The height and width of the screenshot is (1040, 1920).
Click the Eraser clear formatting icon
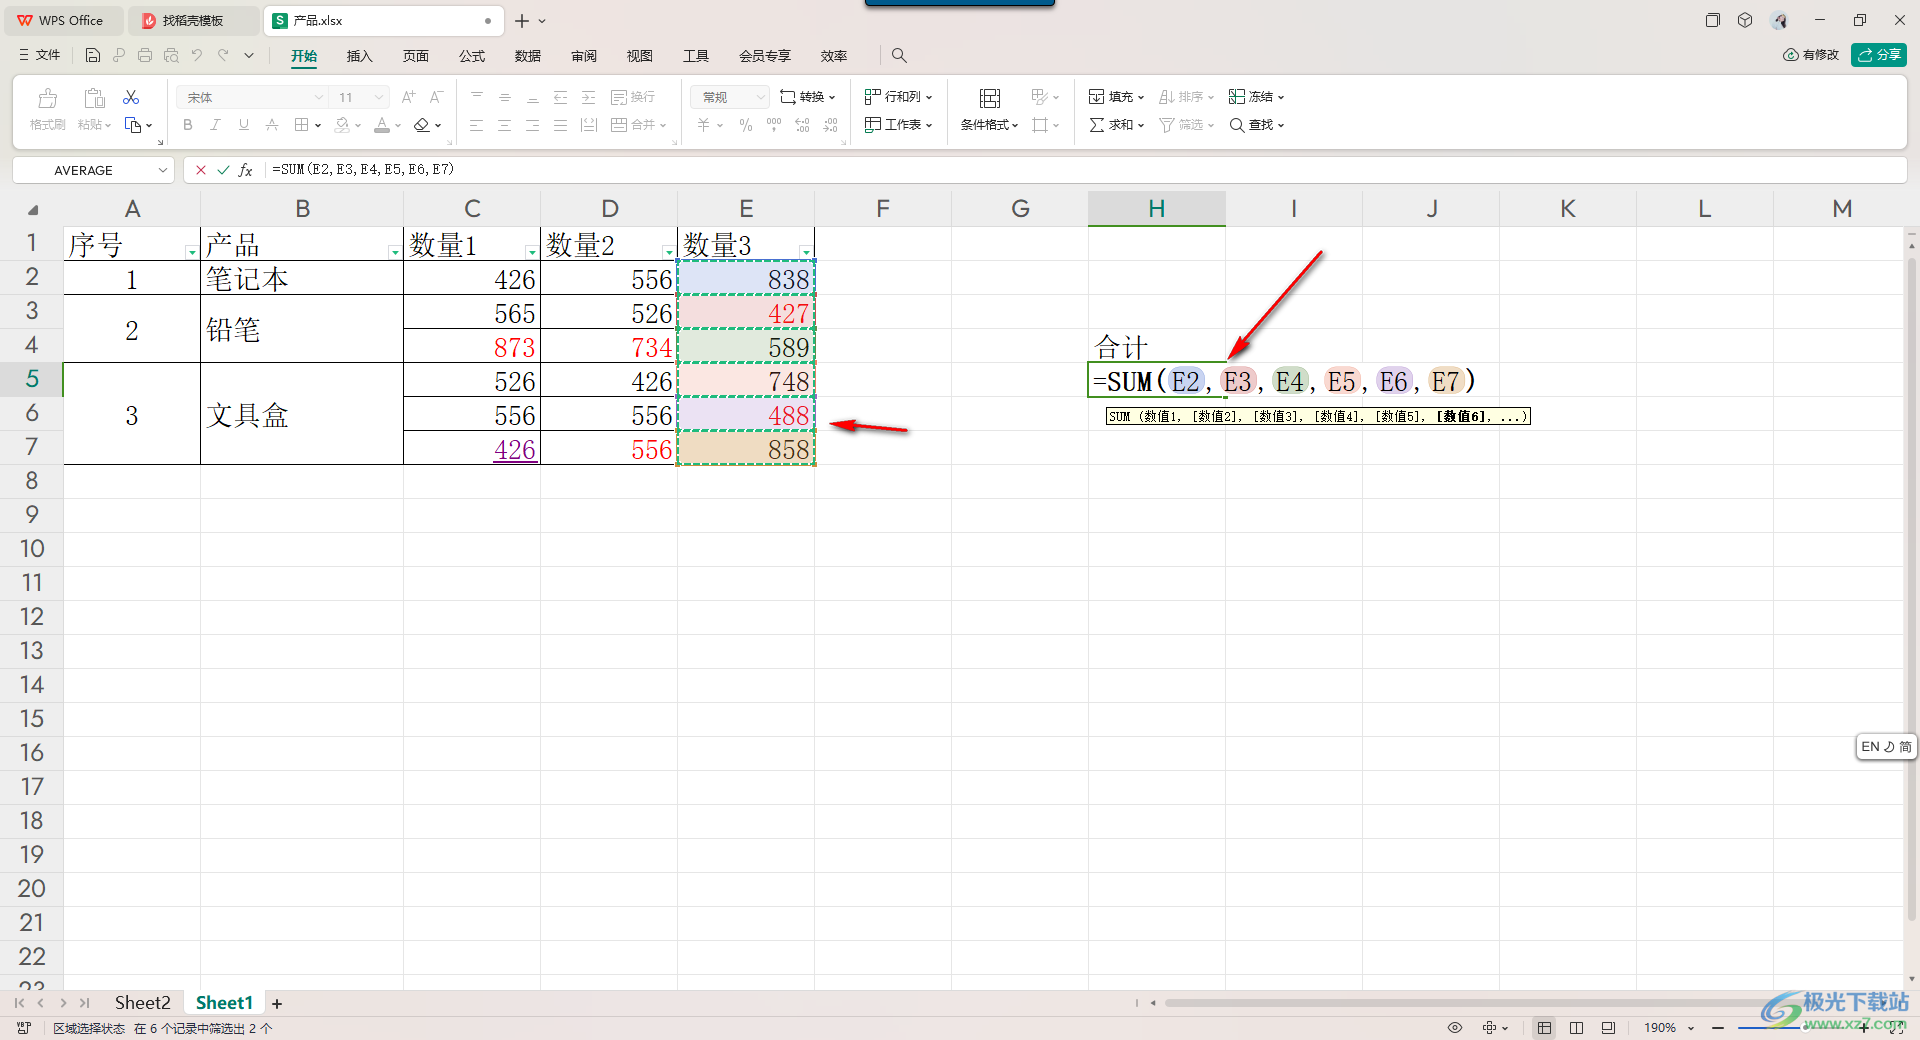(422, 125)
